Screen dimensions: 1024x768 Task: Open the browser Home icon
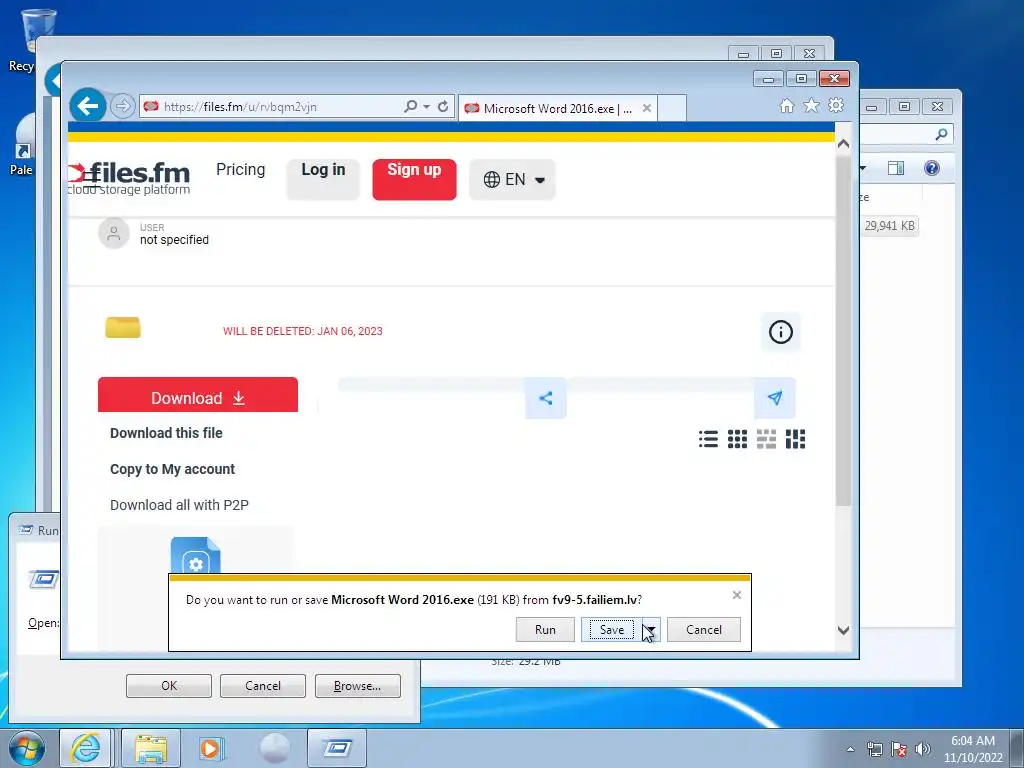click(x=787, y=106)
